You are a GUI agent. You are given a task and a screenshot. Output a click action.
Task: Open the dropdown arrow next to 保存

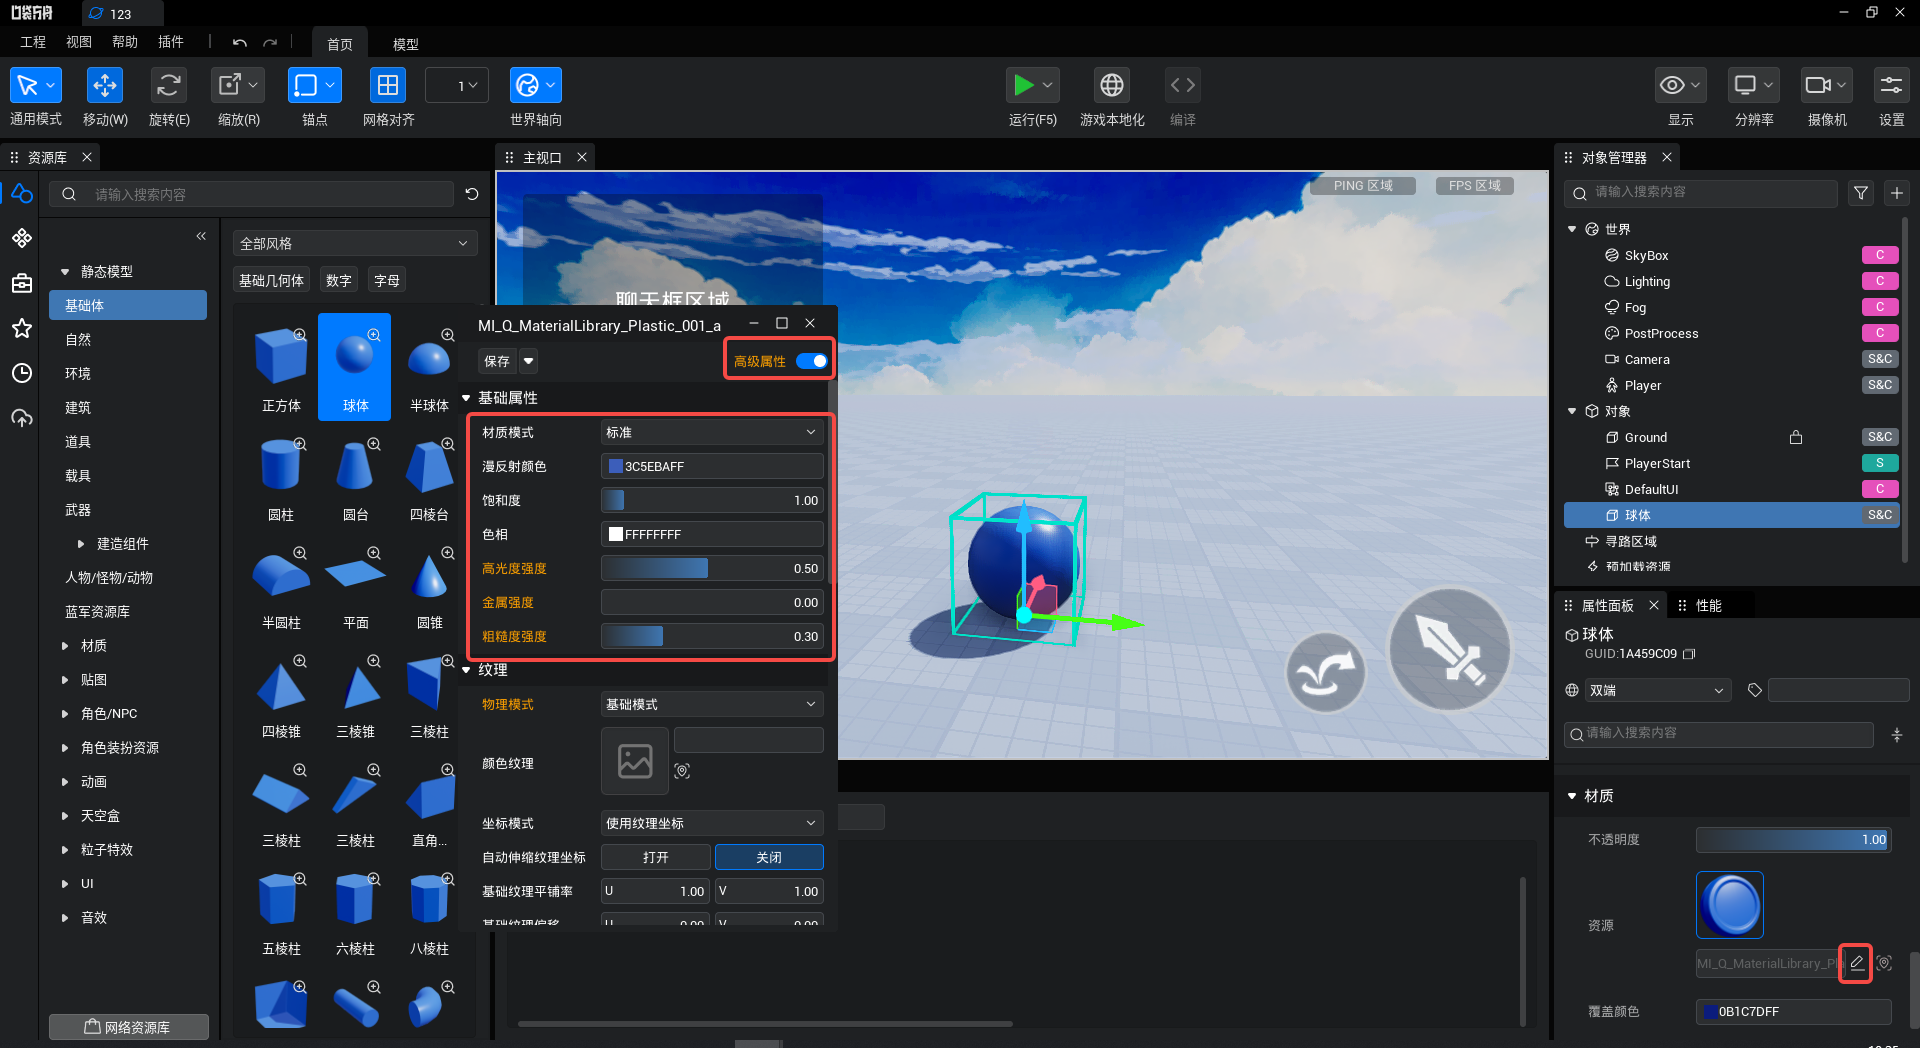coord(529,361)
